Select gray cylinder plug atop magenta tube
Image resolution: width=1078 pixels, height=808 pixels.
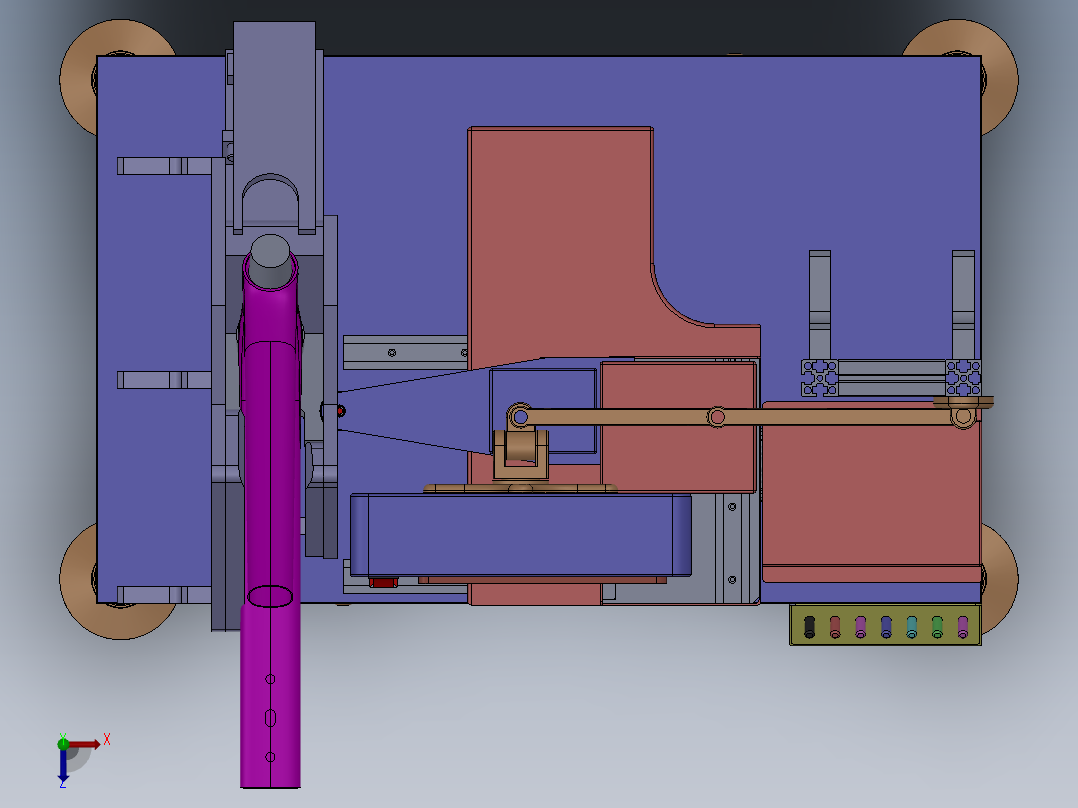[270, 261]
